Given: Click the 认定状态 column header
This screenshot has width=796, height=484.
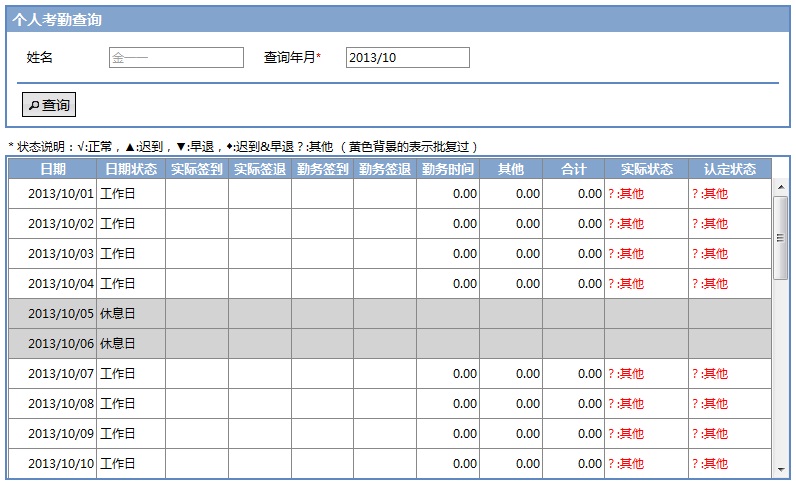Looking at the screenshot, I should click(730, 169).
